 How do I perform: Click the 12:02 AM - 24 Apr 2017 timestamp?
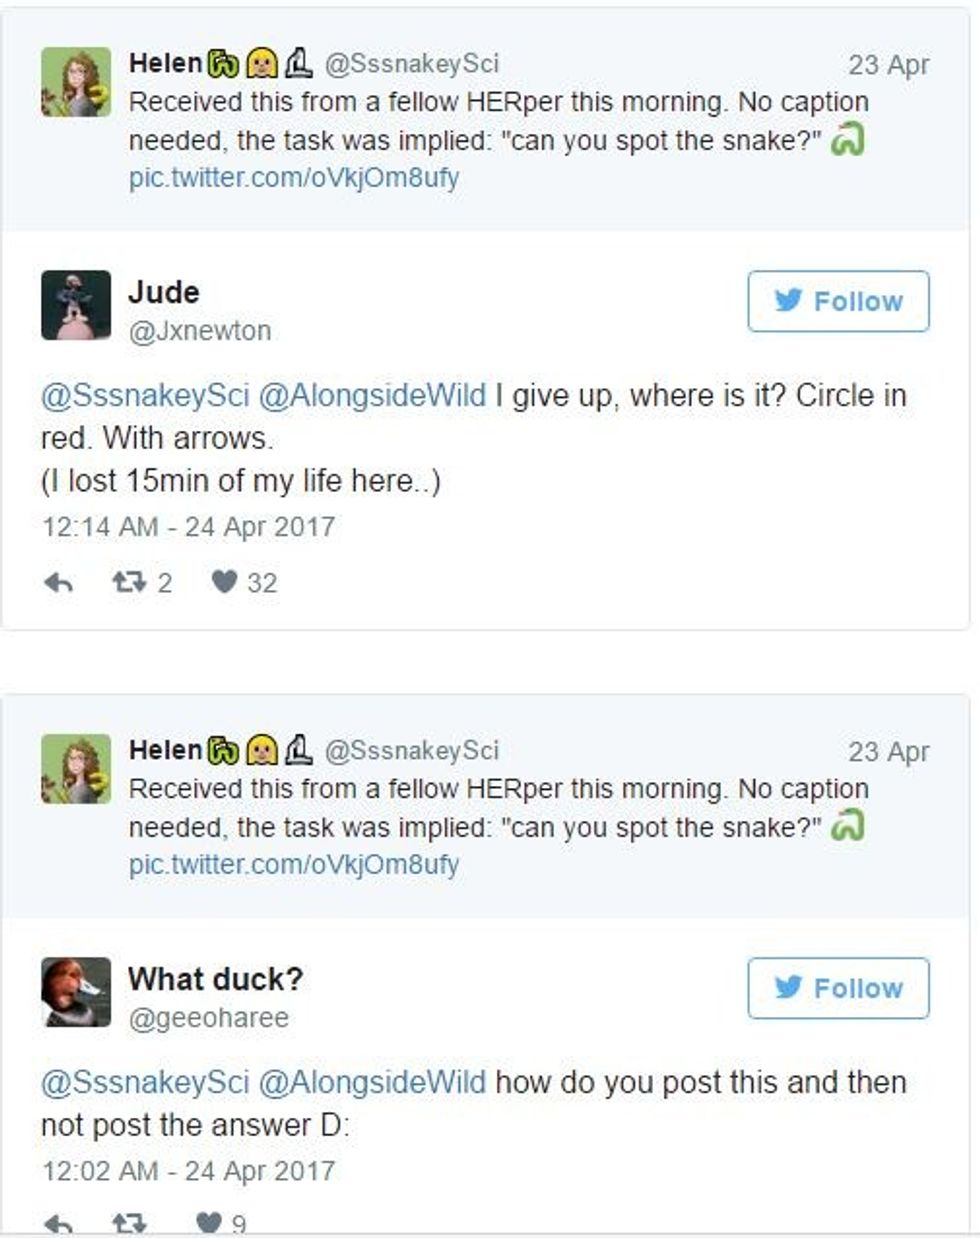click(188, 1171)
